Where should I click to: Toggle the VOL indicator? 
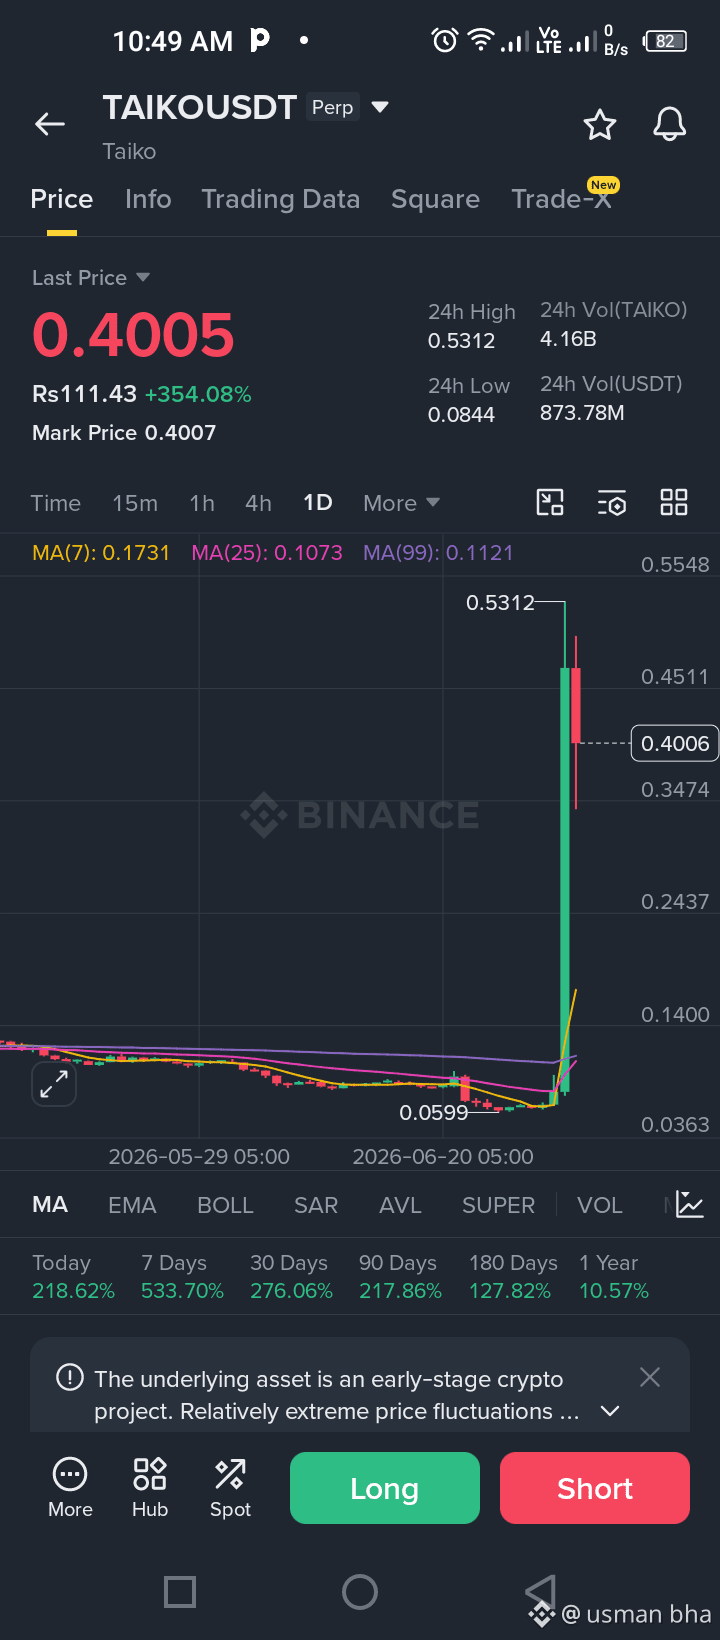click(x=600, y=1205)
